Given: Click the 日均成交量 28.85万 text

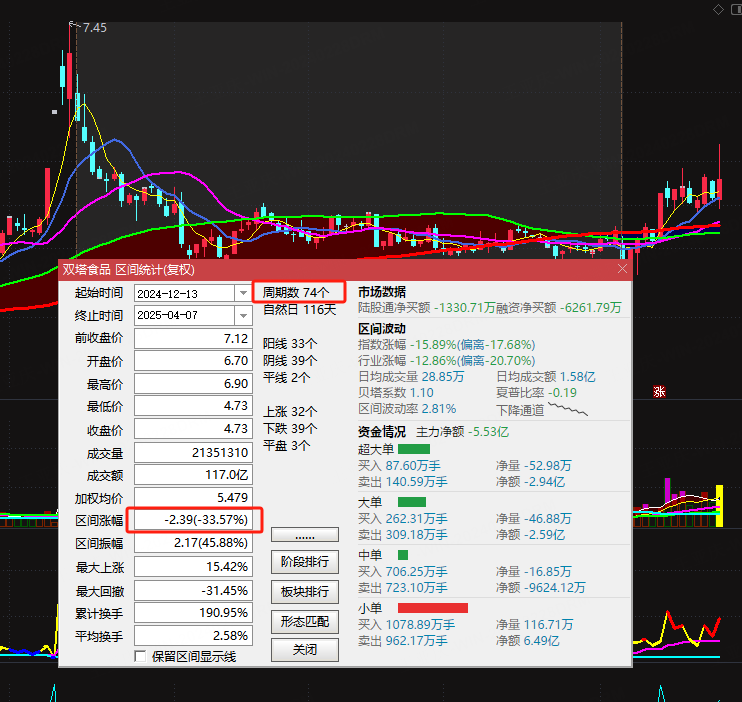Looking at the screenshot, I should pyautogui.click(x=411, y=377).
